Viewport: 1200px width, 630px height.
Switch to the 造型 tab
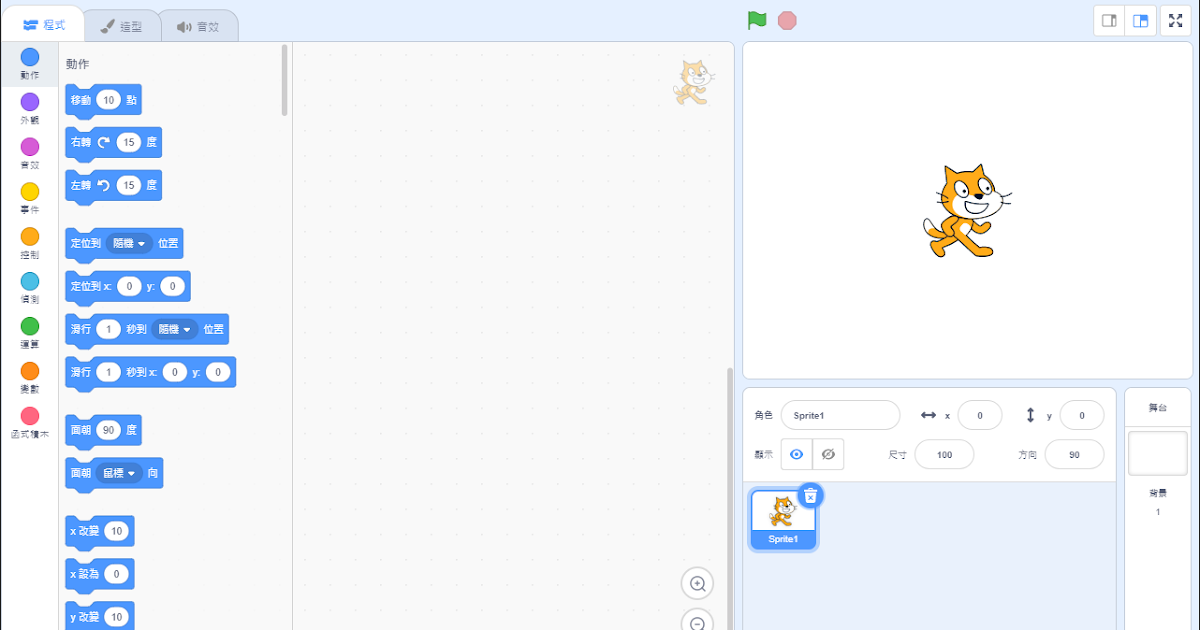coord(121,26)
